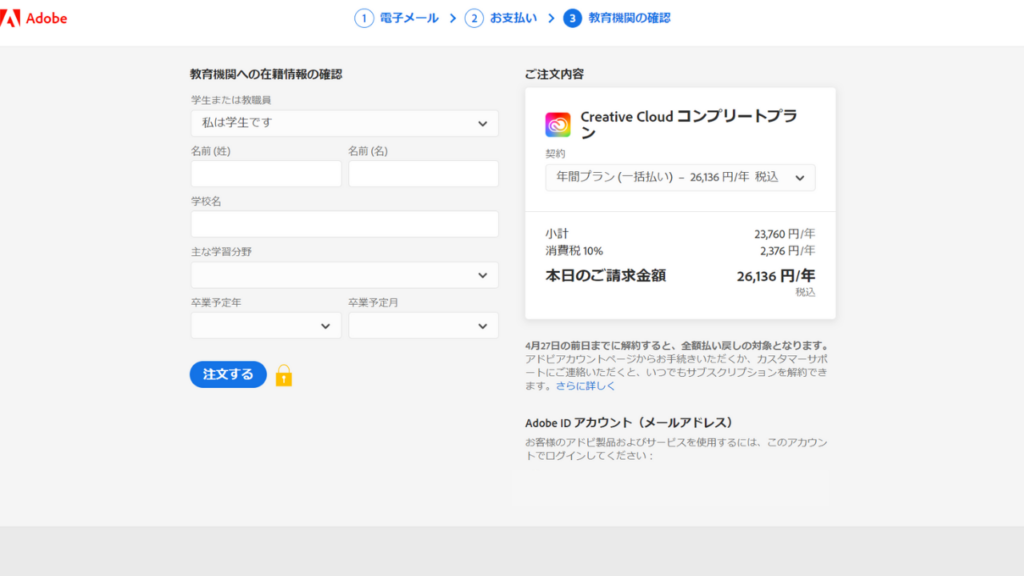
Task: Click the 本日のご請求金額 26,136 円/年 amount
Action: (x=776, y=276)
